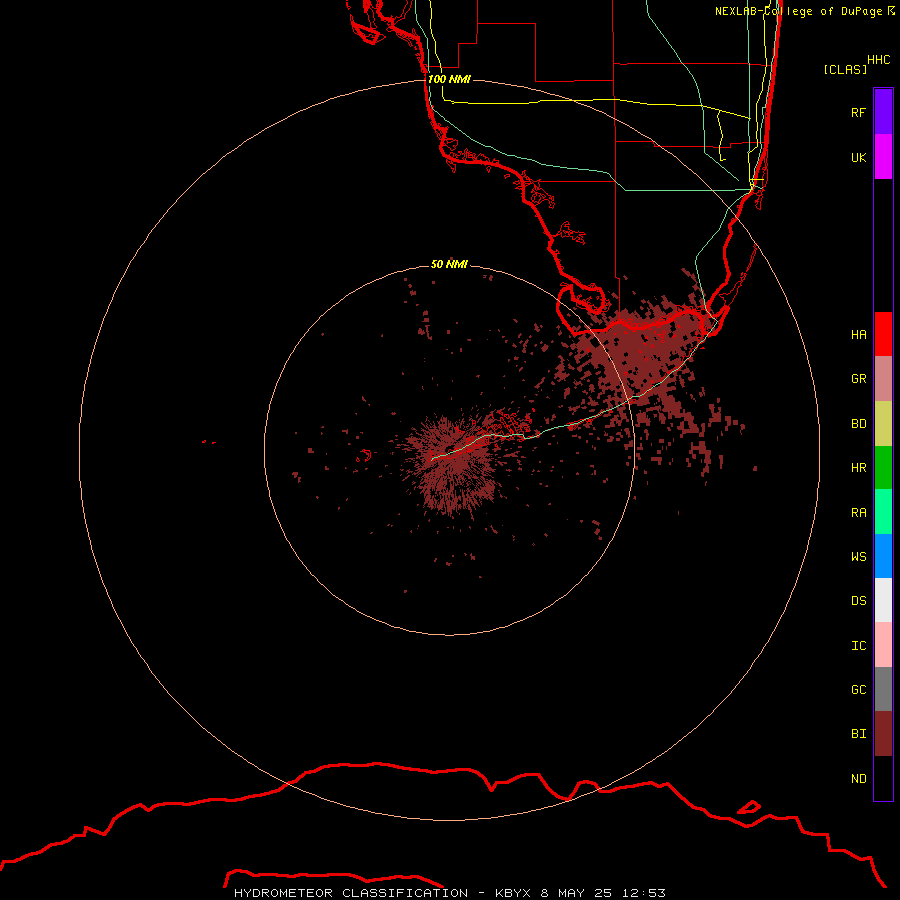
Task: Select the BD legend label
Action: click(x=859, y=424)
